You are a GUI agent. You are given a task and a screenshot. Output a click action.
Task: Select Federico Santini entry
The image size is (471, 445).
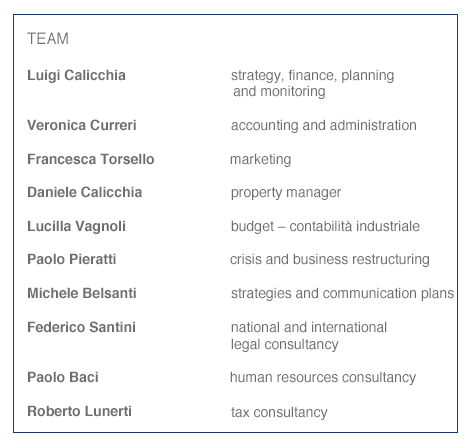click(x=81, y=327)
